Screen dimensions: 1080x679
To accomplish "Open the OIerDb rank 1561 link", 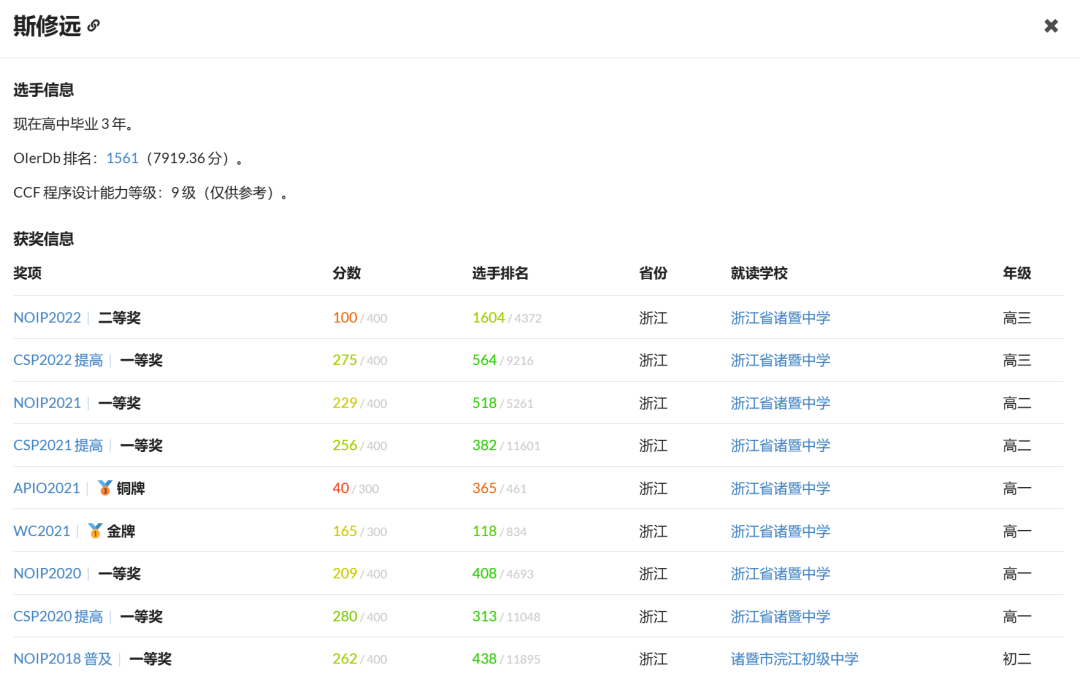I will 122,158.
